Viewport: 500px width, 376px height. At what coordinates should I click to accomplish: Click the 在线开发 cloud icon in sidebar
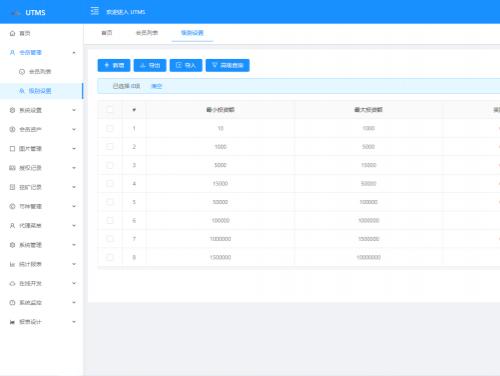(12, 284)
